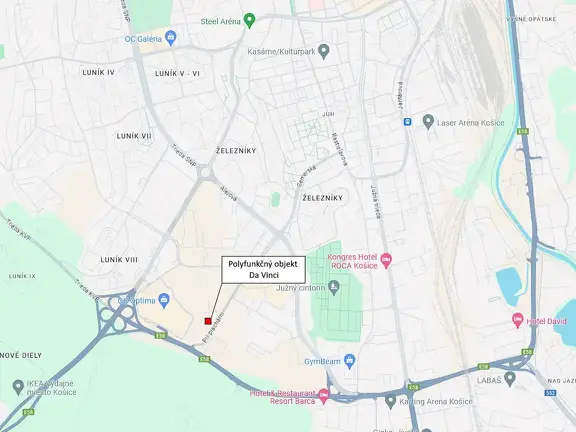Image resolution: width=576 pixels, height=432 pixels.
Task: Click the Južný cintorín cemetery pin
Action: point(334,288)
